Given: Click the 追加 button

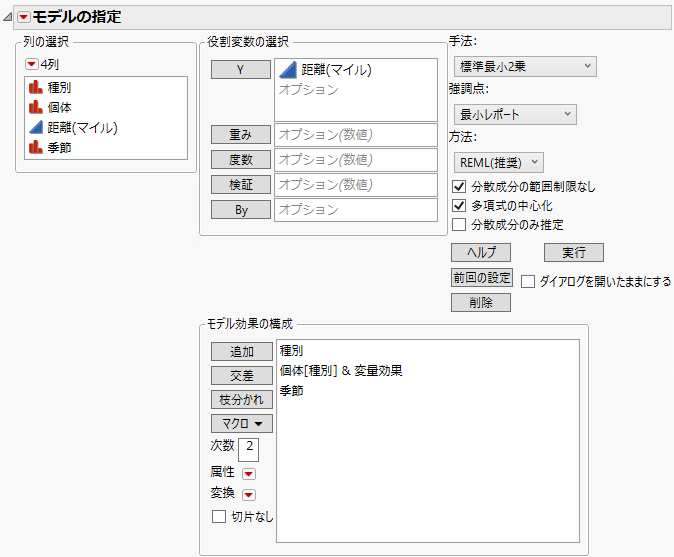Looking at the screenshot, I should click(241, 352).
